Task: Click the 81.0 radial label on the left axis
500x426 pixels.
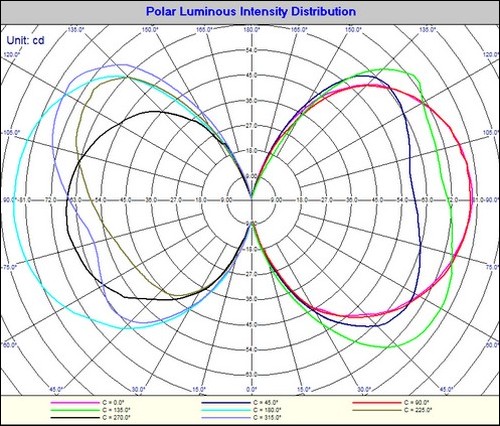Action: click(25, 200)
